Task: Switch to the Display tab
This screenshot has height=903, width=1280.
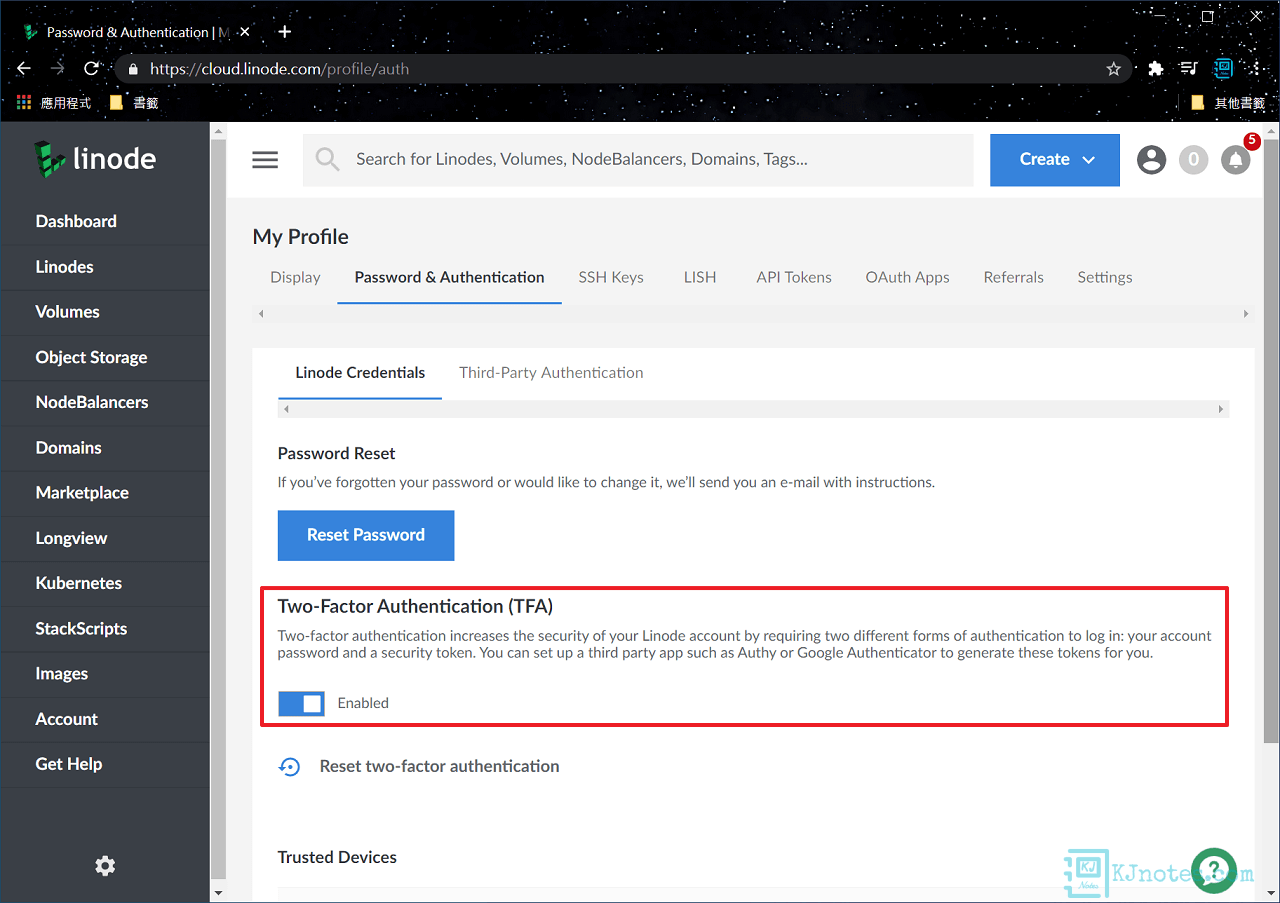Action: pos(295,277)
